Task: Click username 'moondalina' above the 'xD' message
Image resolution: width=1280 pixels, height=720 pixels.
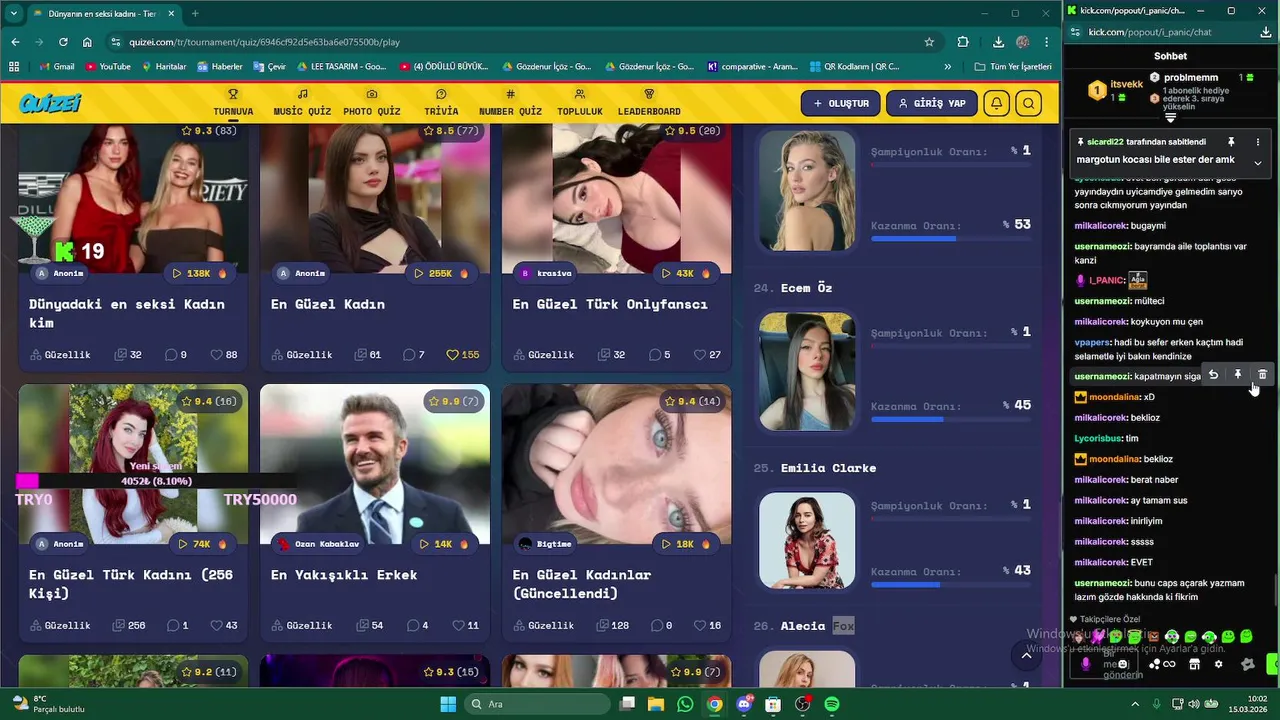Action: [1114, 397]
